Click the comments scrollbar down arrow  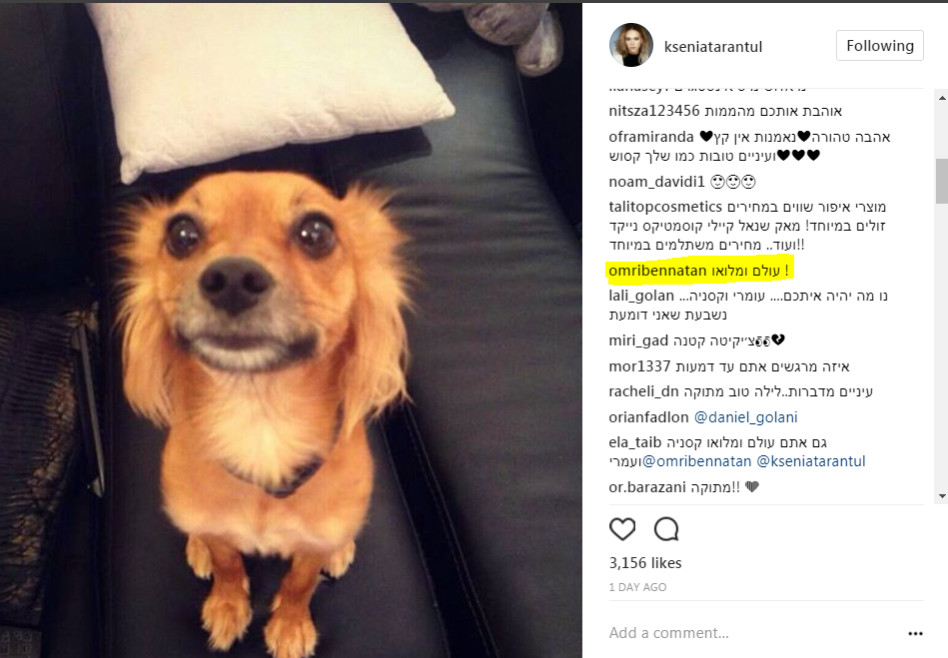point(942,497)
